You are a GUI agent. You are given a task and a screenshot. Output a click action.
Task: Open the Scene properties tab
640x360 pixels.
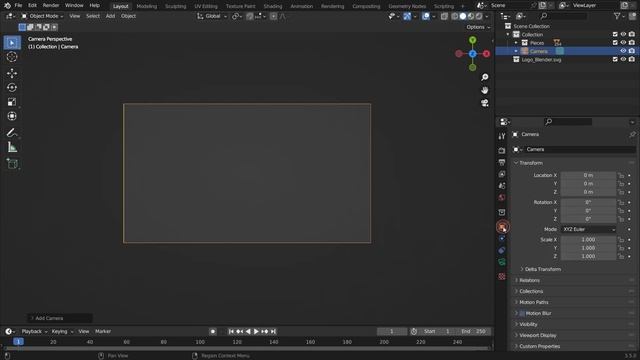(502, 186)
